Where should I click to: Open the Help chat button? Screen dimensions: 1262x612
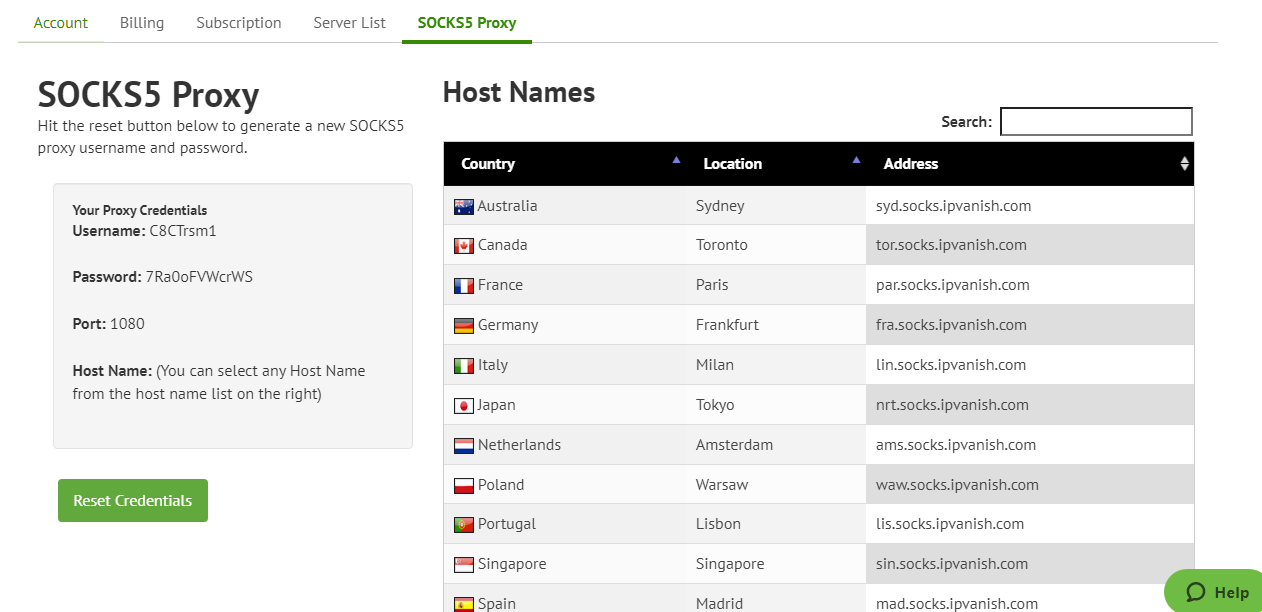1214,592
